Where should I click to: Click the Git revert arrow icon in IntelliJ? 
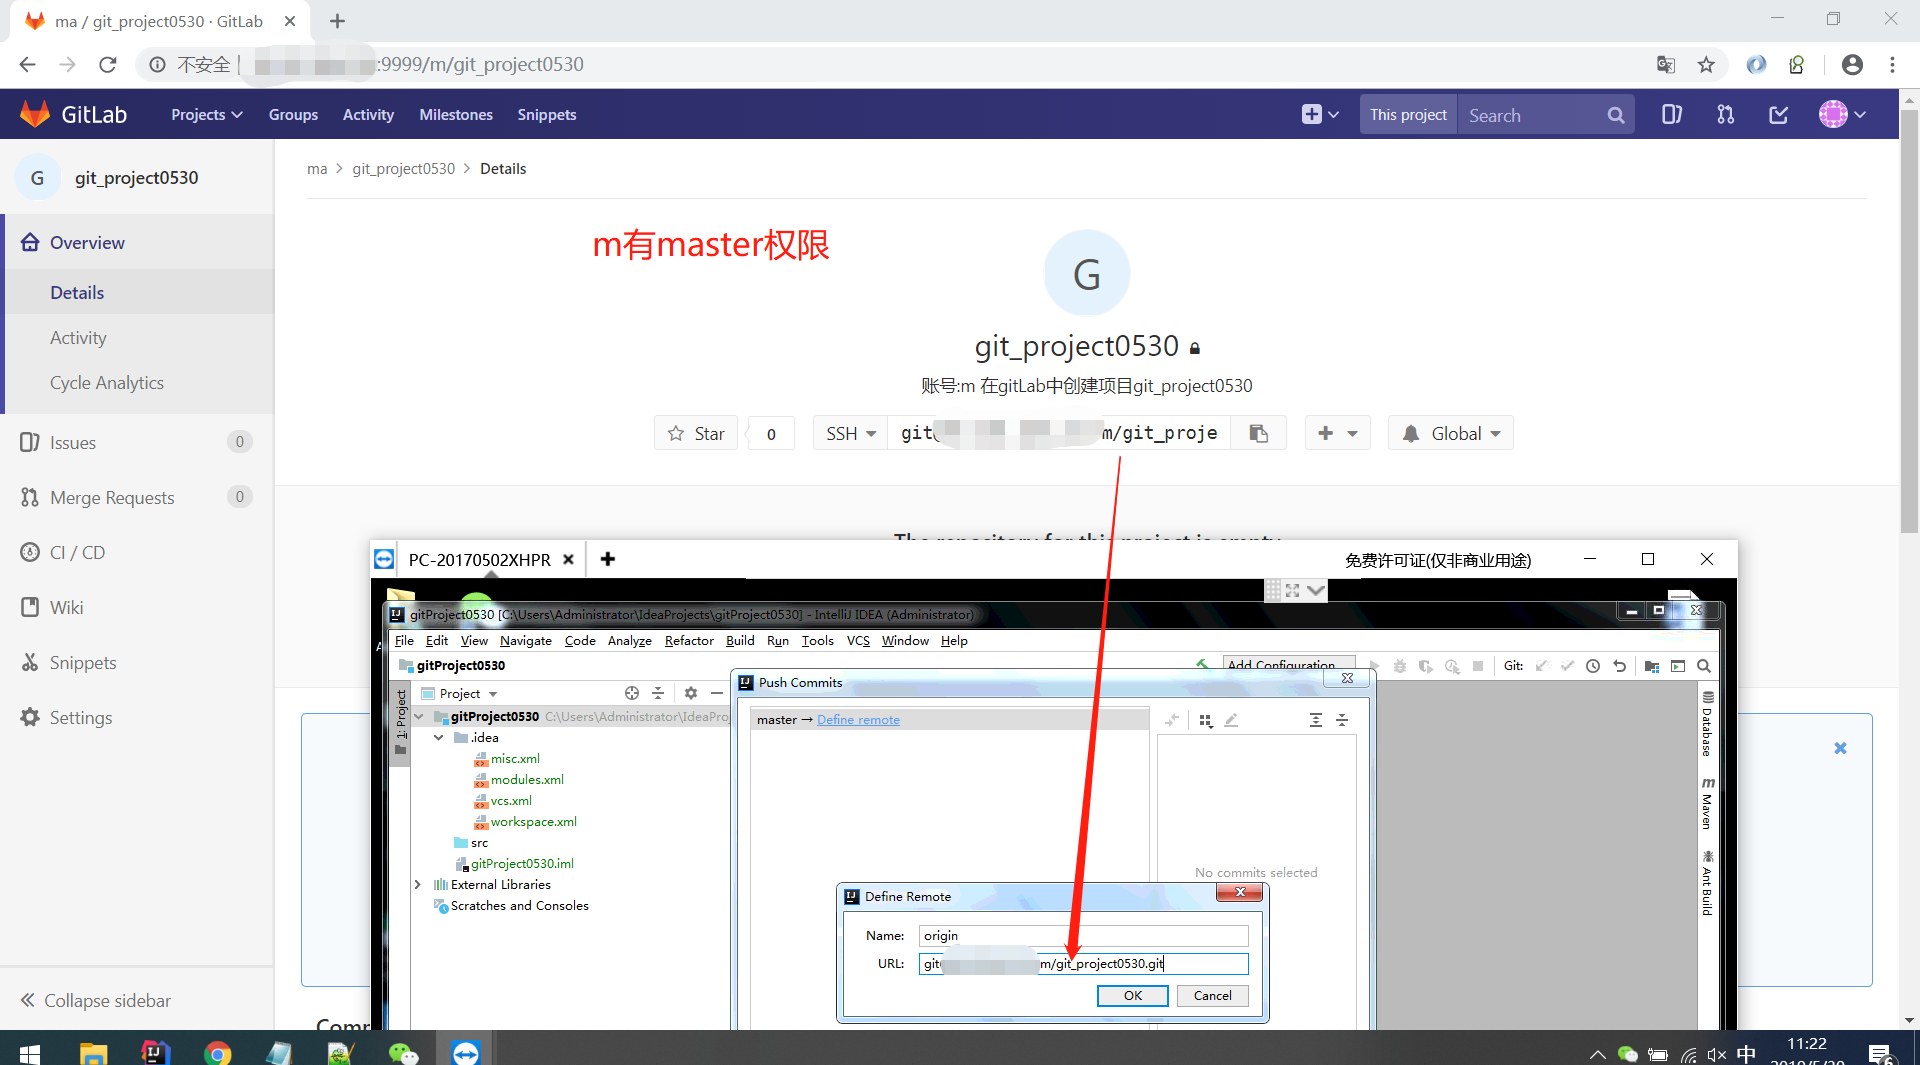click(1620, 666)
